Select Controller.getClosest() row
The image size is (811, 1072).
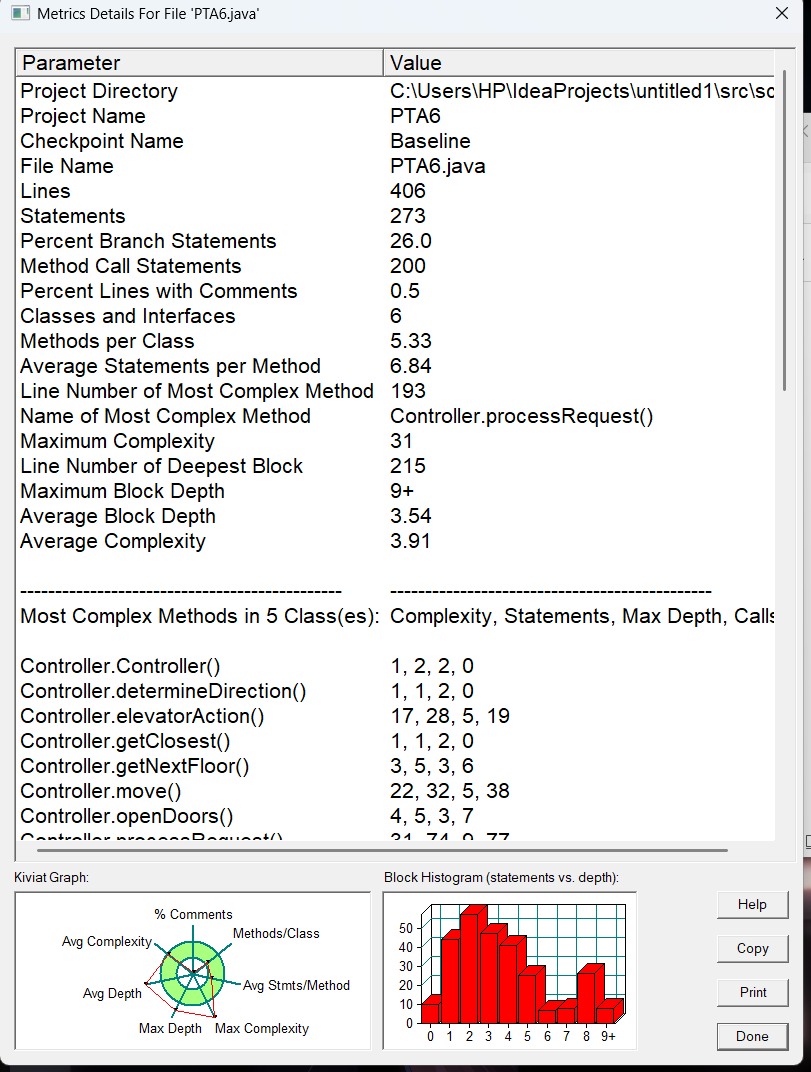click(395, 741)
